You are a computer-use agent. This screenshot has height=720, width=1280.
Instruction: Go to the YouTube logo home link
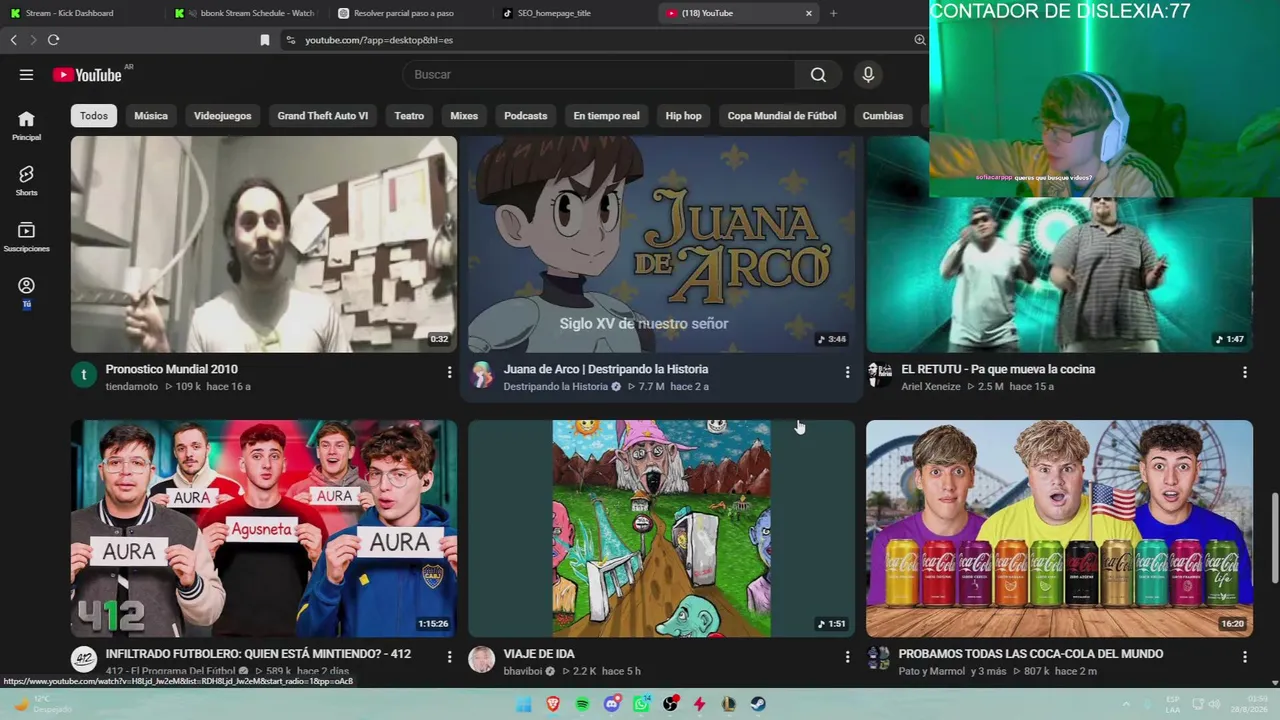(x=87, y=75)
